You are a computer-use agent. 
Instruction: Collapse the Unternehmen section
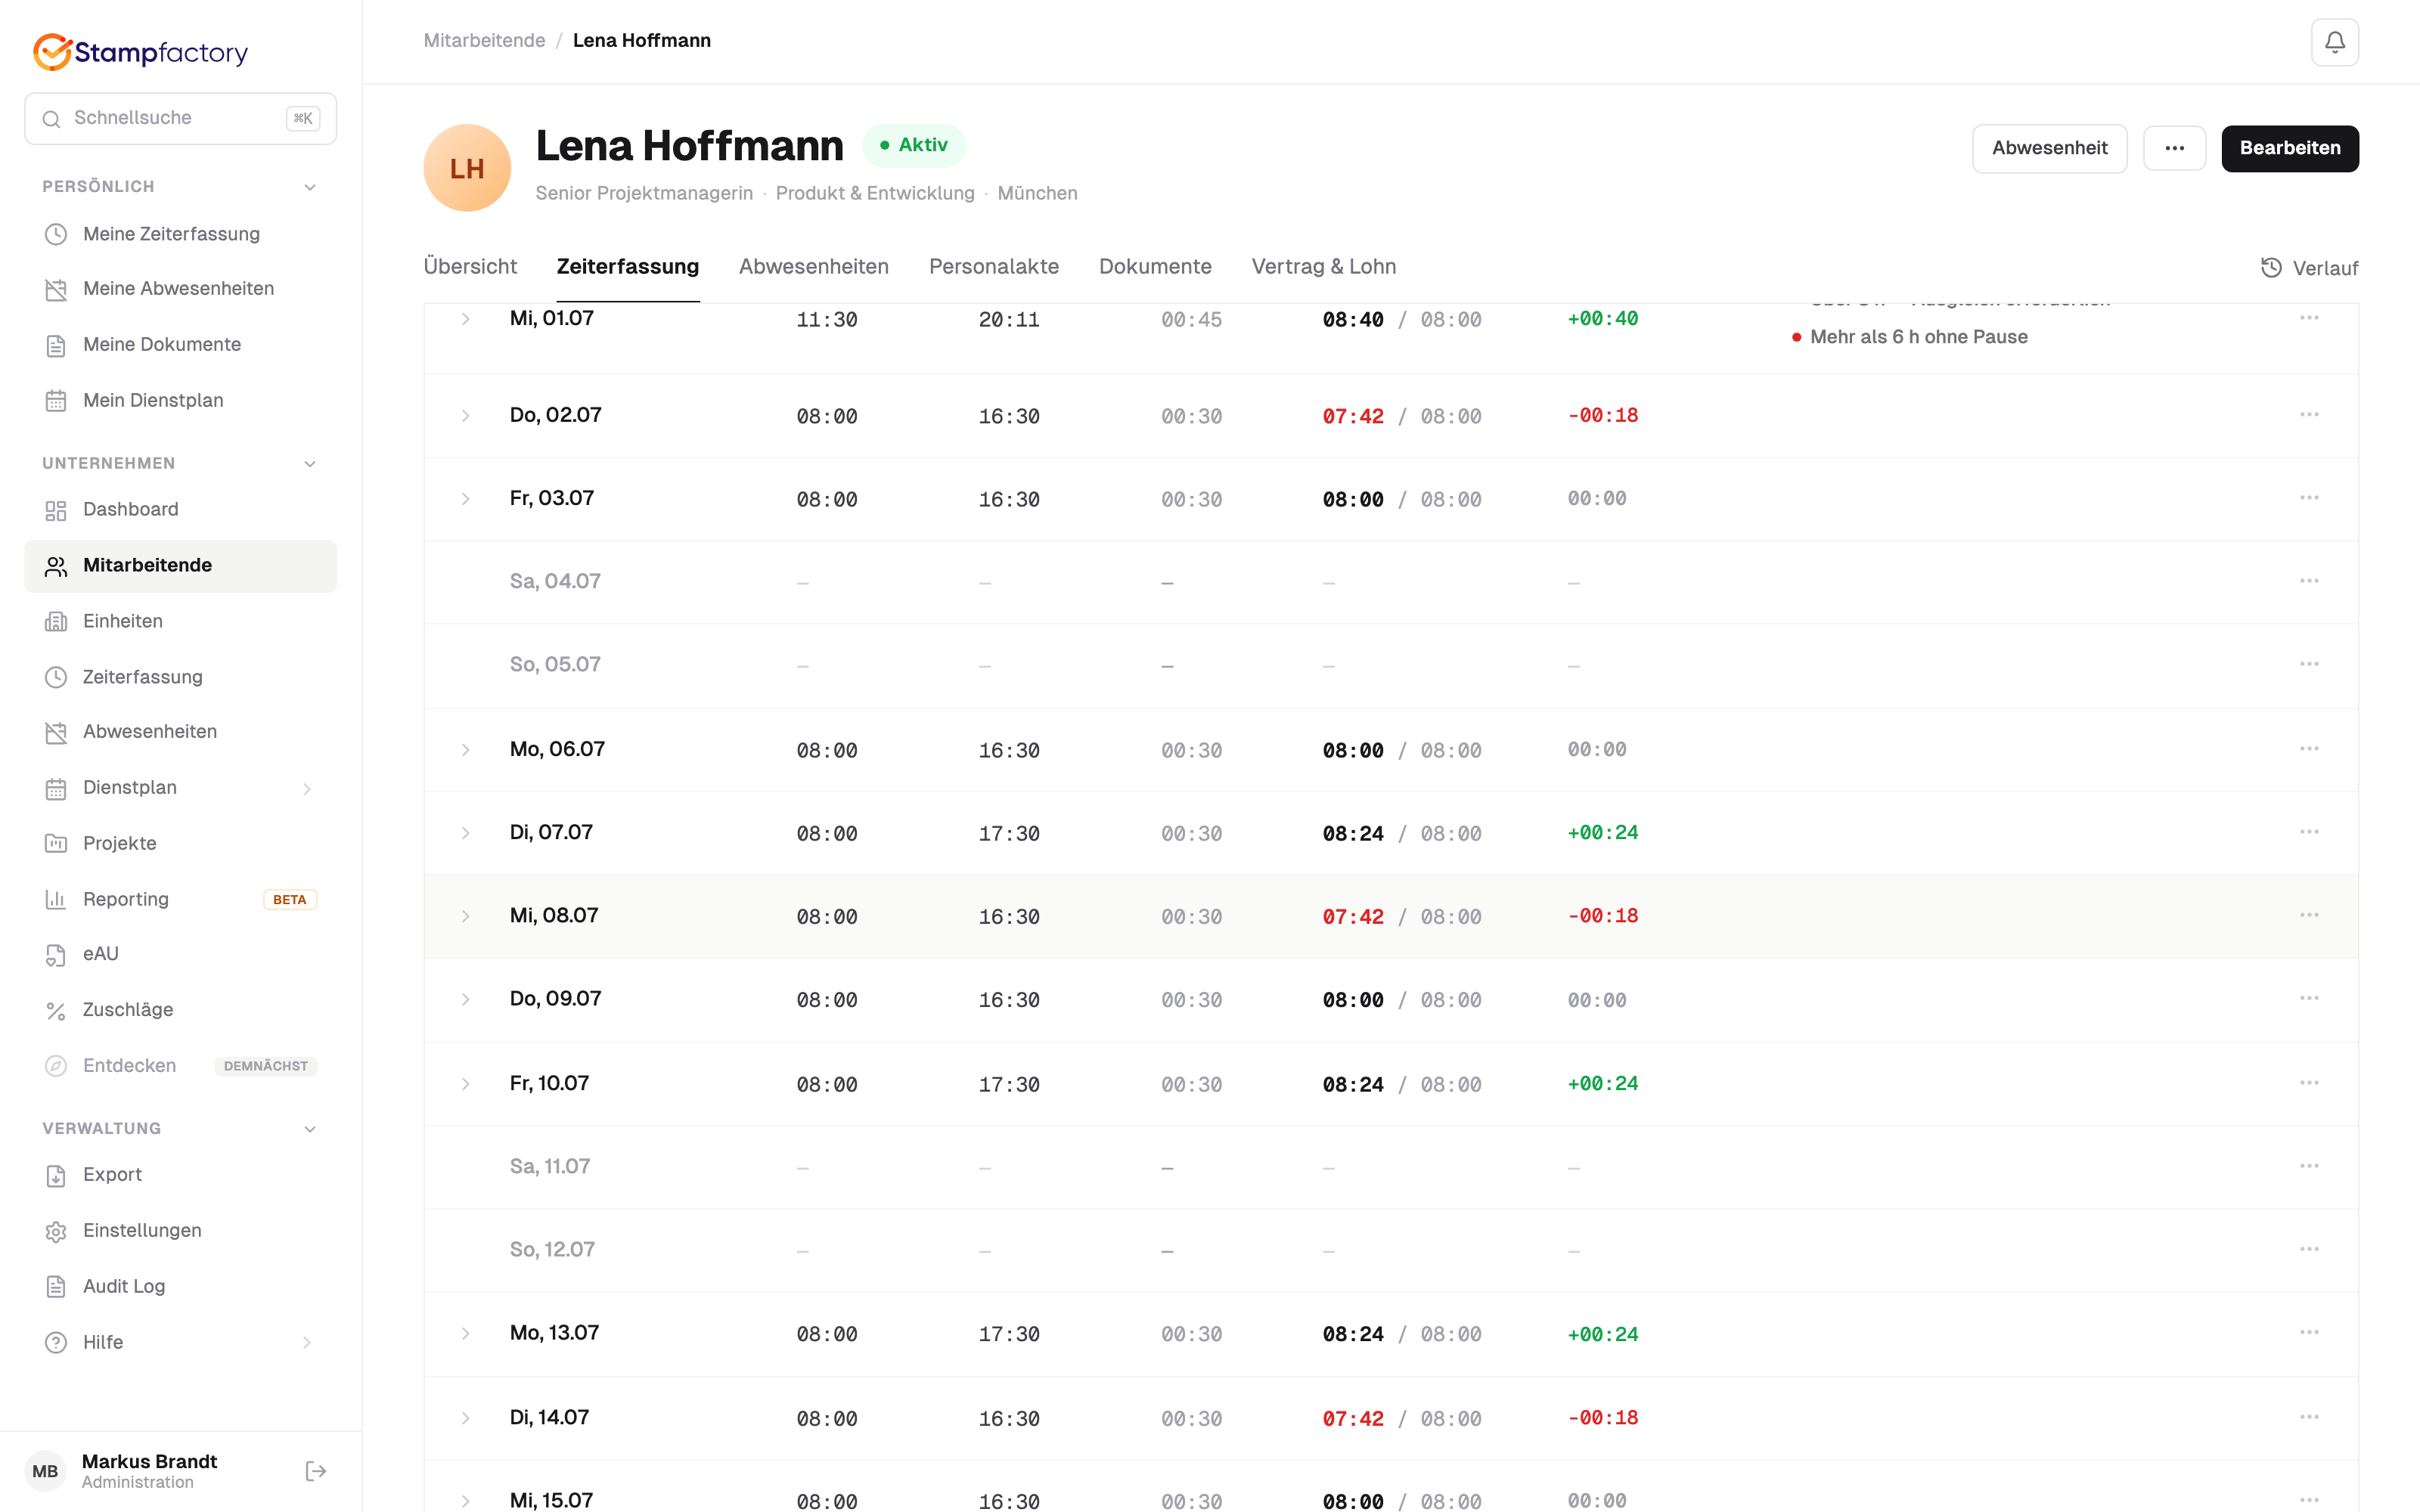pyautogui.click(x=310, y=464)
